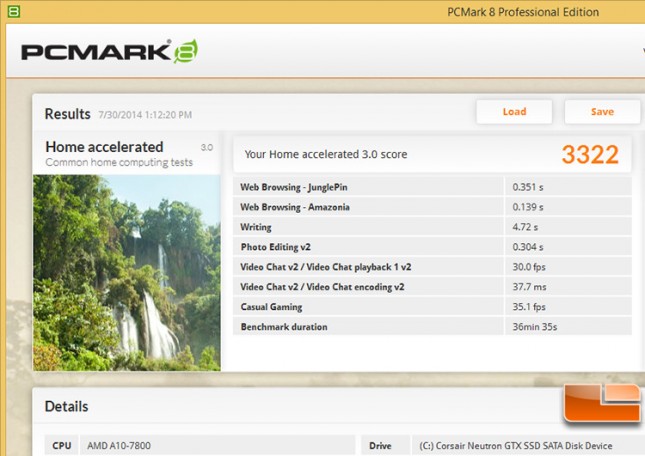Click the 0.139 s value

pos(528,207)
